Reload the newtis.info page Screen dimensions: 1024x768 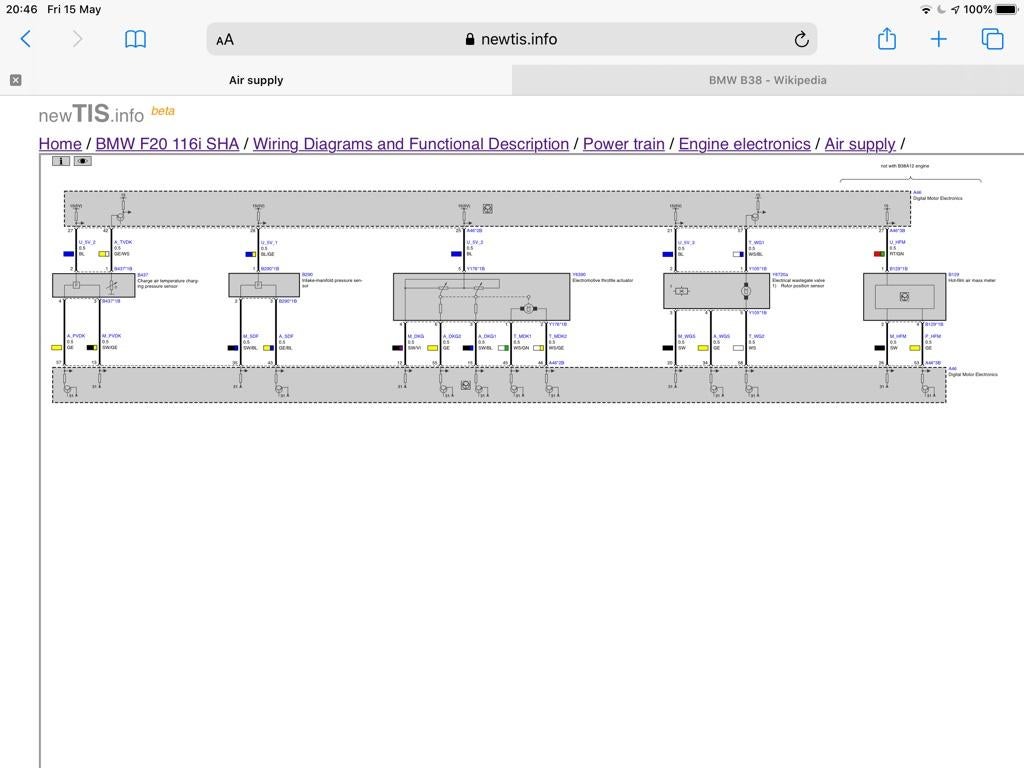(x=802, y=39)
